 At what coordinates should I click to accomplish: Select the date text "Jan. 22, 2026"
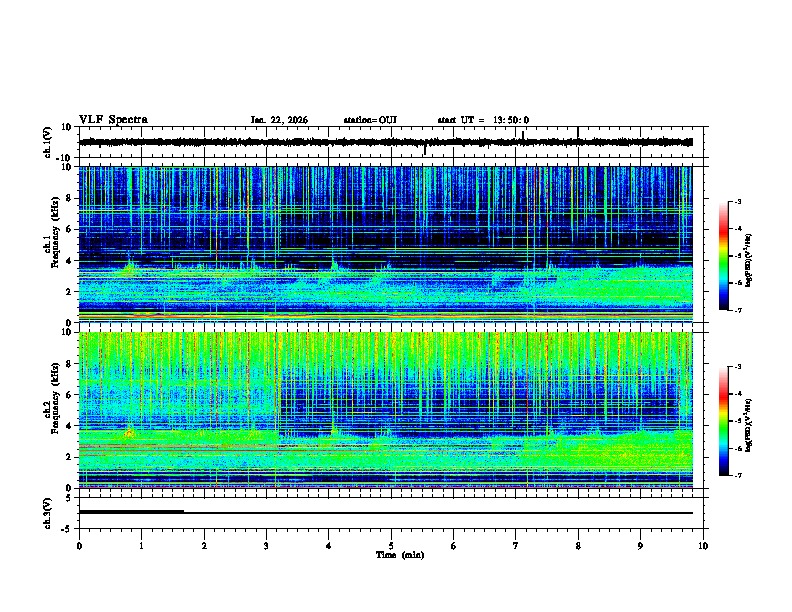click(279, 120)
